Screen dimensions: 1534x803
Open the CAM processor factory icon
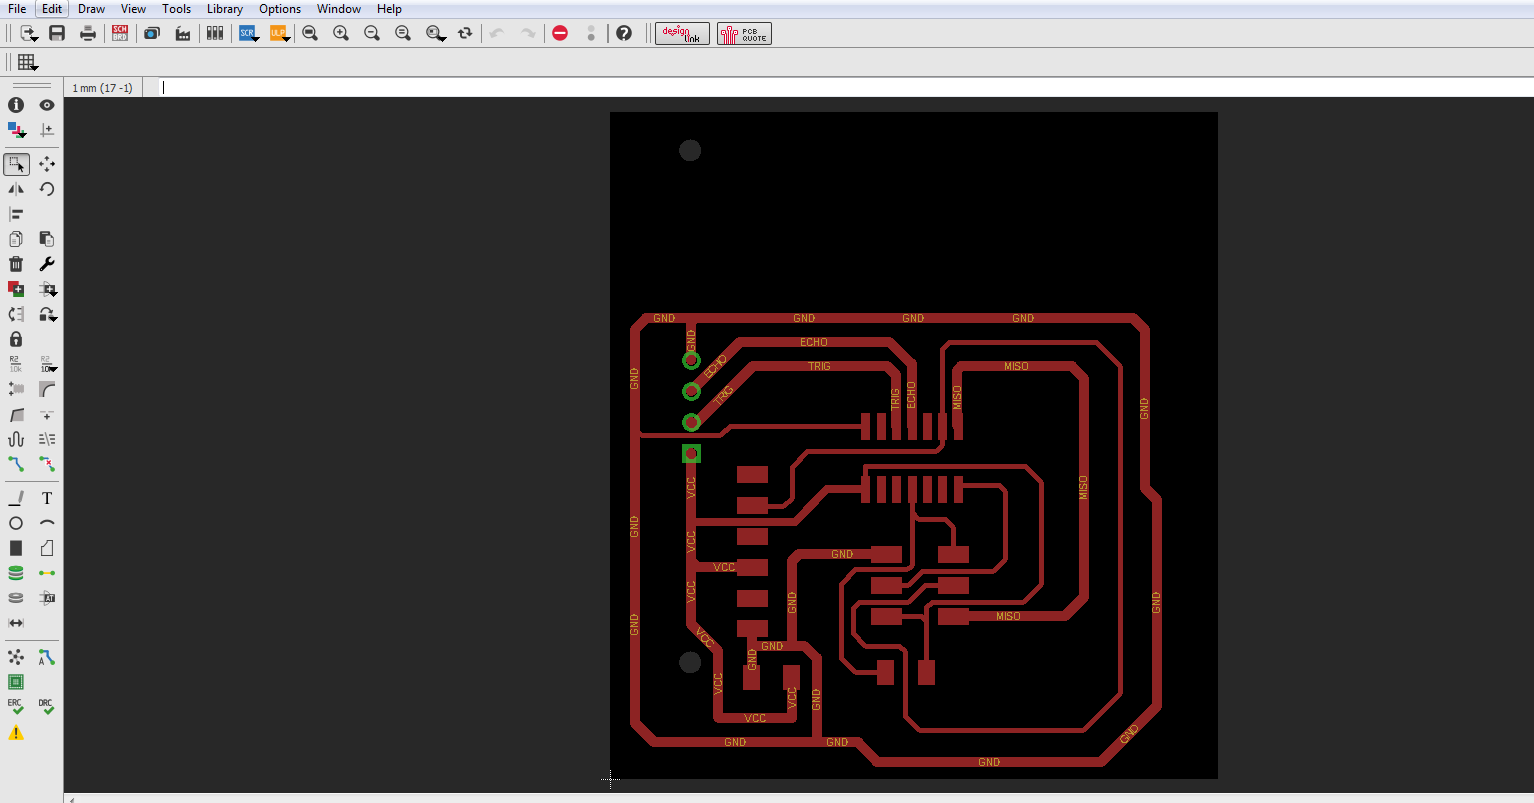(x=183, y=33)
